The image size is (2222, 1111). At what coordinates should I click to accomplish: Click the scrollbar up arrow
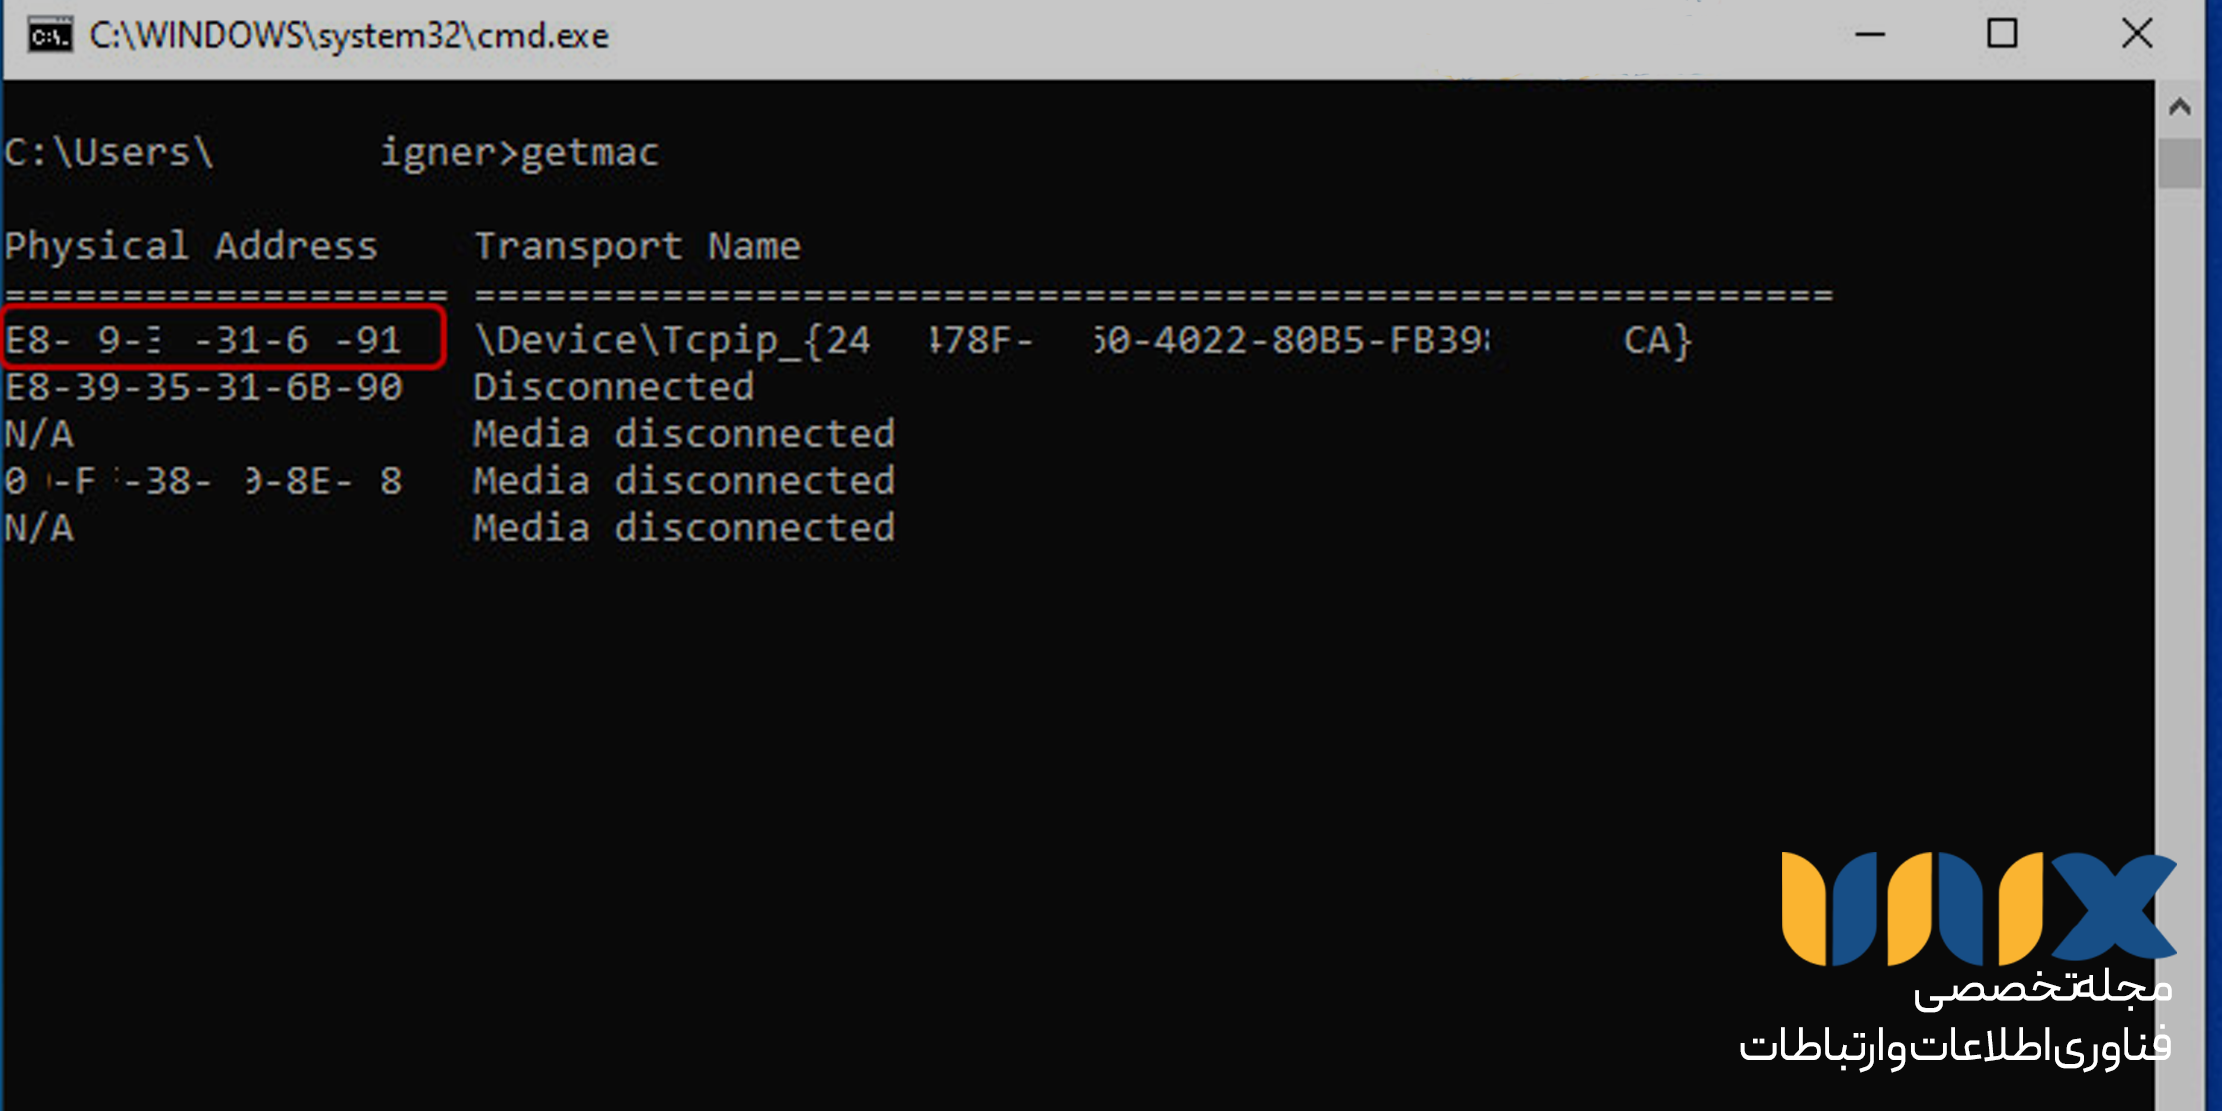(2180, 106)
